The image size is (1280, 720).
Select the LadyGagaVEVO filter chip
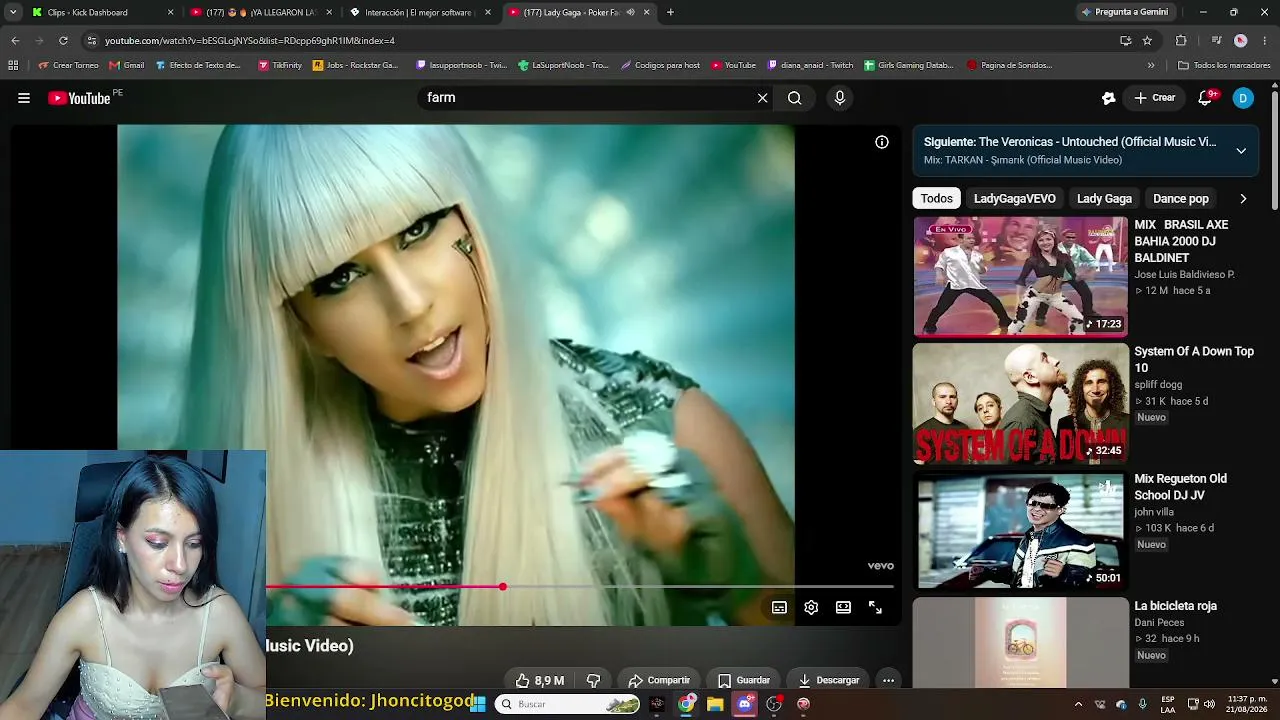point(1015,198)
